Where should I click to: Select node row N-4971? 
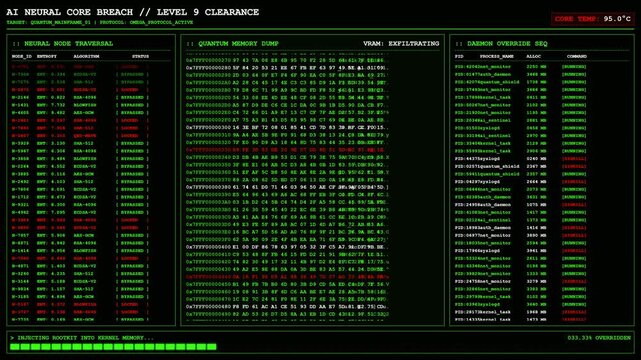click(x=80, y=266)
